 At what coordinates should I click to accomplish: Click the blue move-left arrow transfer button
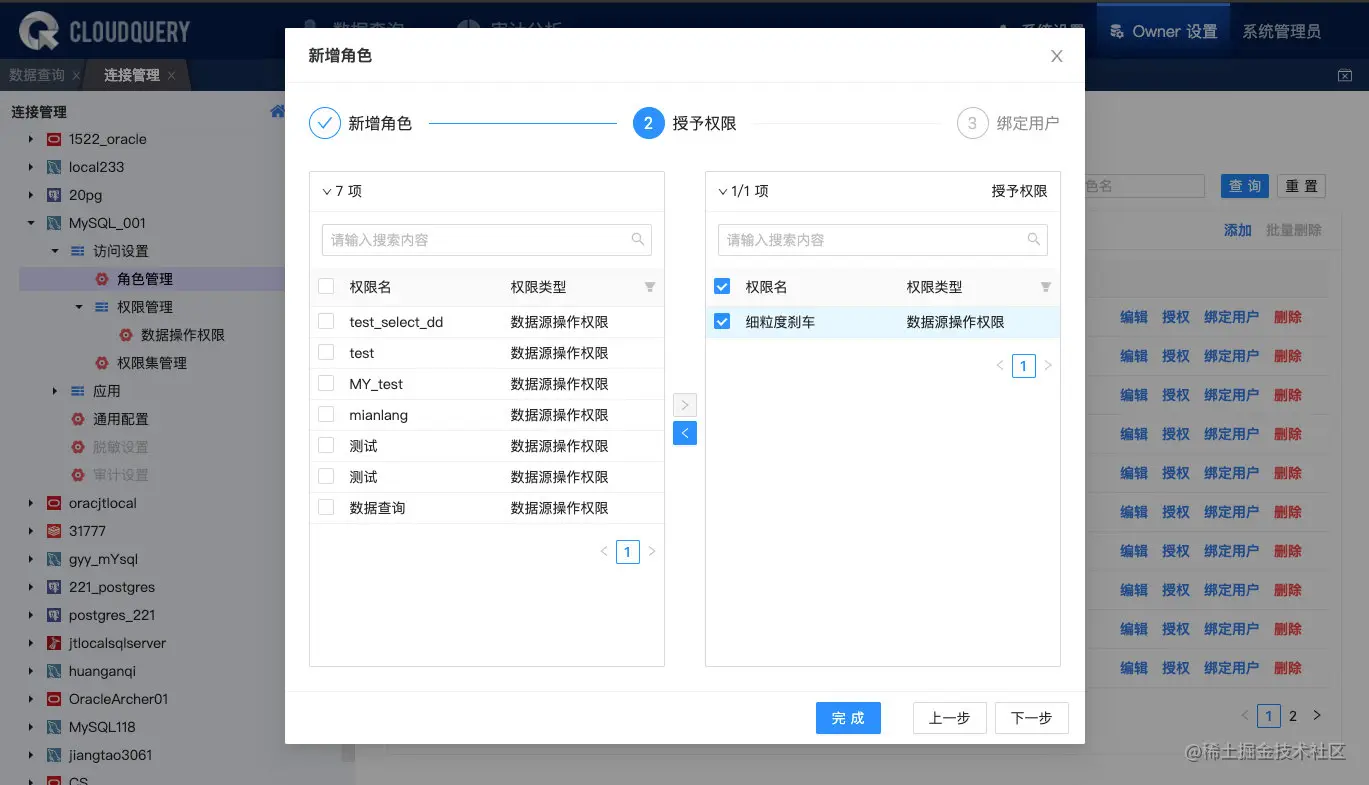click(685, 433)
